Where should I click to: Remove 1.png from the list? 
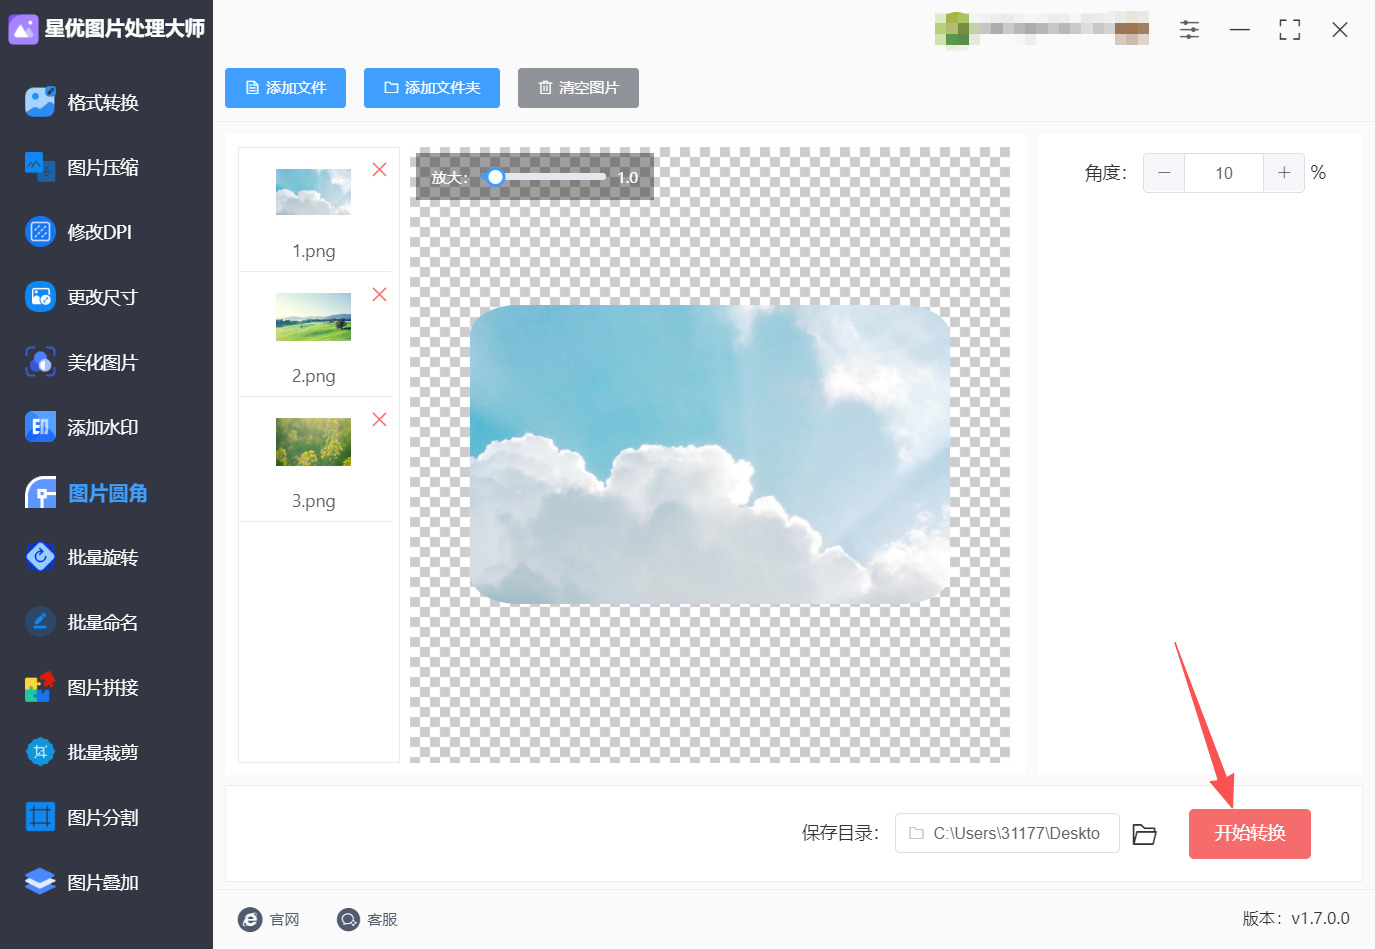[x=380, y=170]
